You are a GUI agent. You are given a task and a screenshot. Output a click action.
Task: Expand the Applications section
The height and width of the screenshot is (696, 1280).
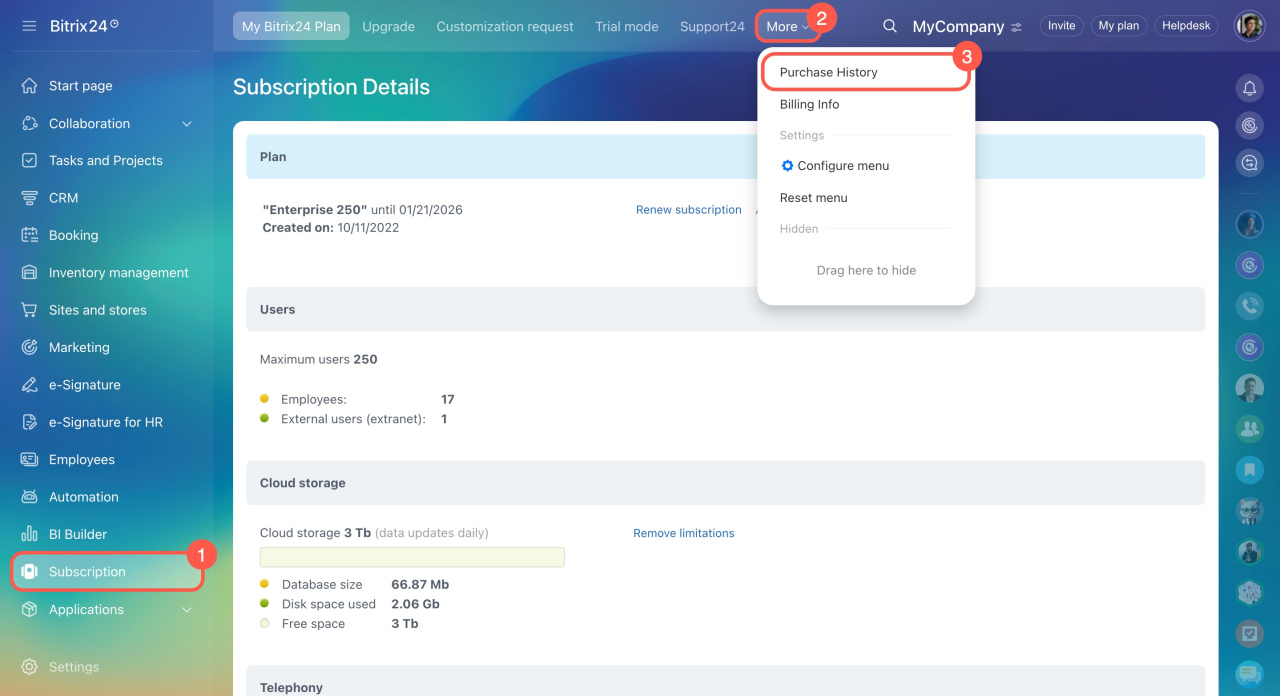186,610
